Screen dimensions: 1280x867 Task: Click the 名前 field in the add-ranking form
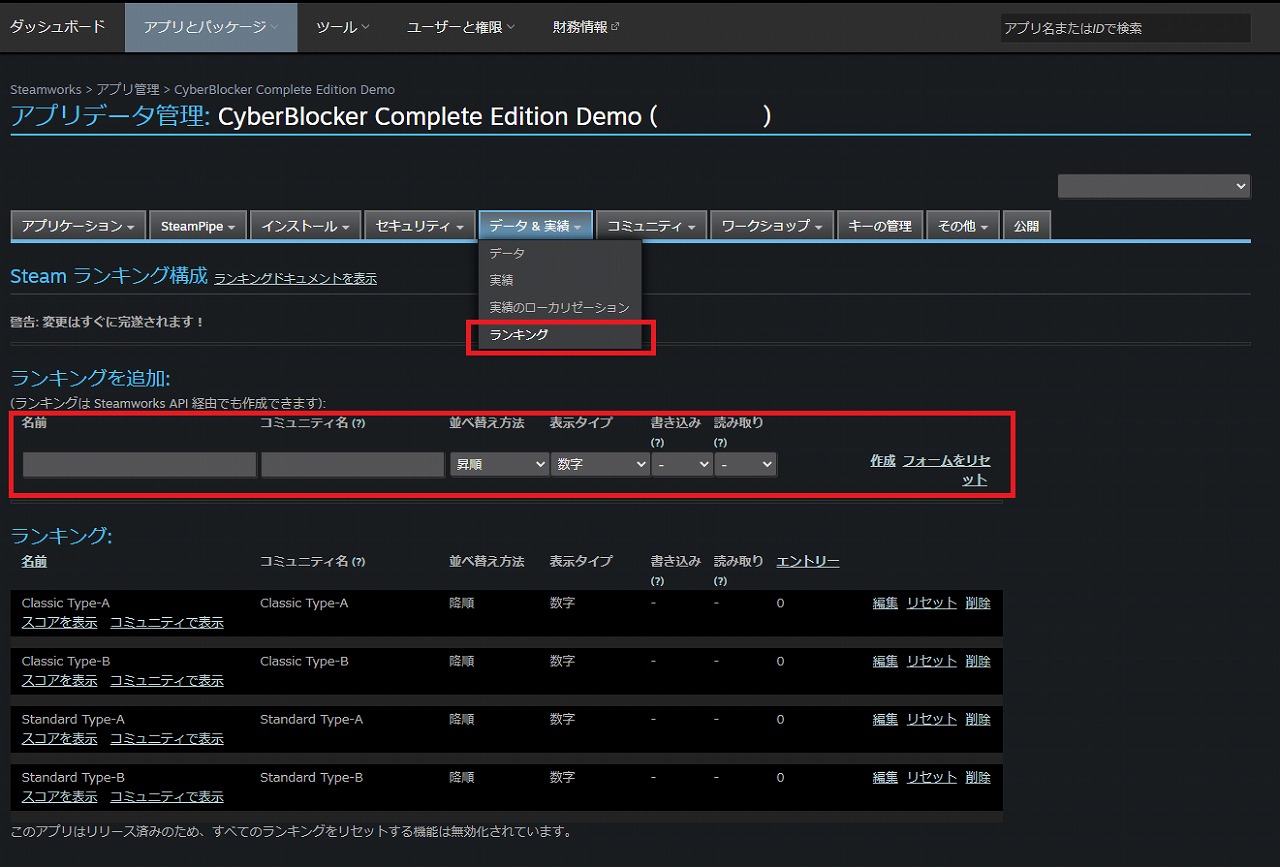[x=139, y=464]
